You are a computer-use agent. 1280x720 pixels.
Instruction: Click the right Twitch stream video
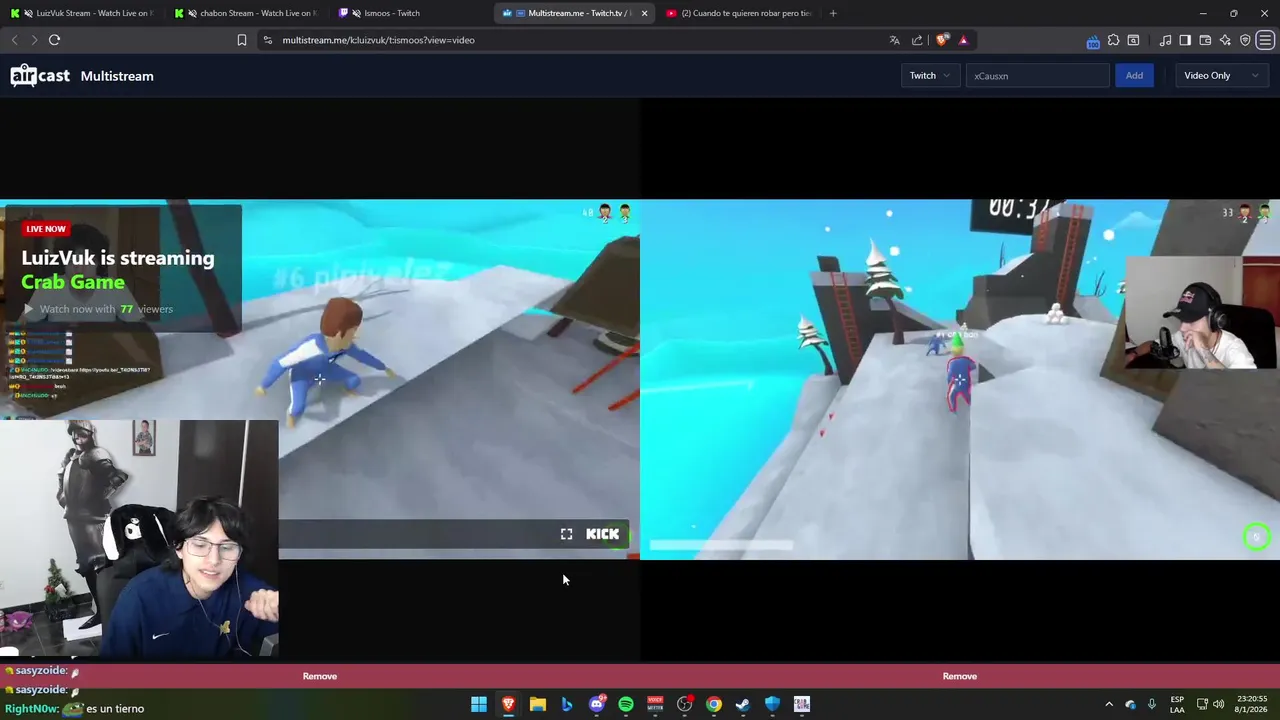(960, 380)
